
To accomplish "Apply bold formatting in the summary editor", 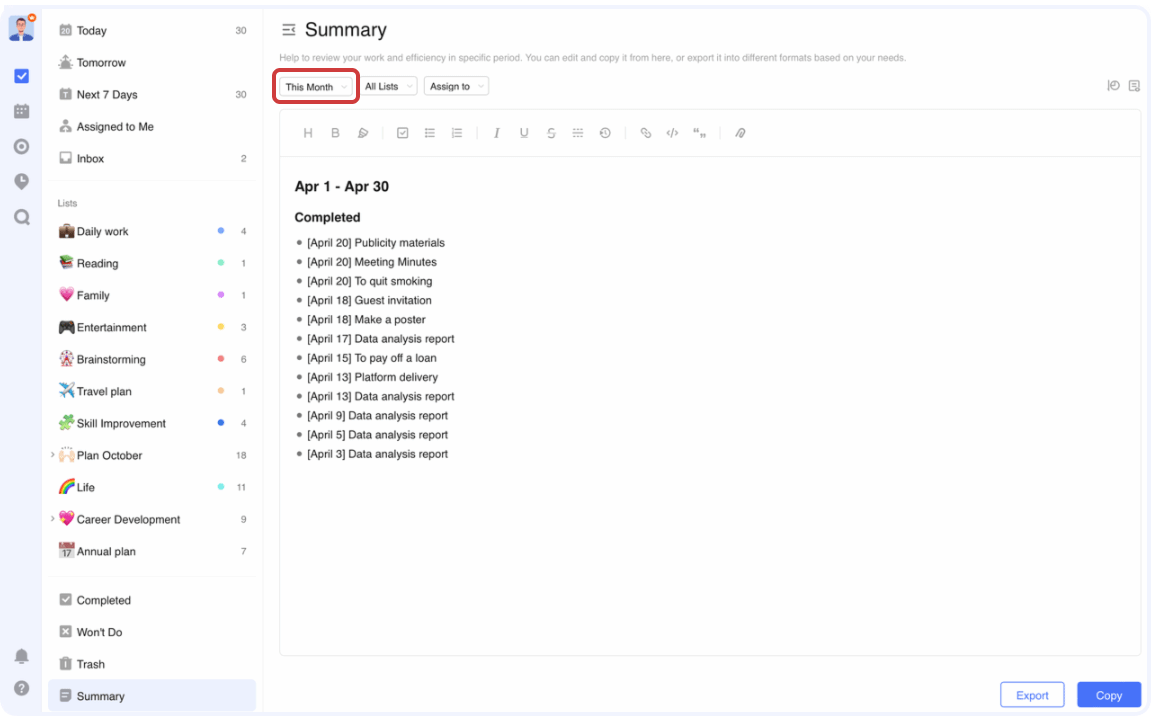I will point(335,132).
